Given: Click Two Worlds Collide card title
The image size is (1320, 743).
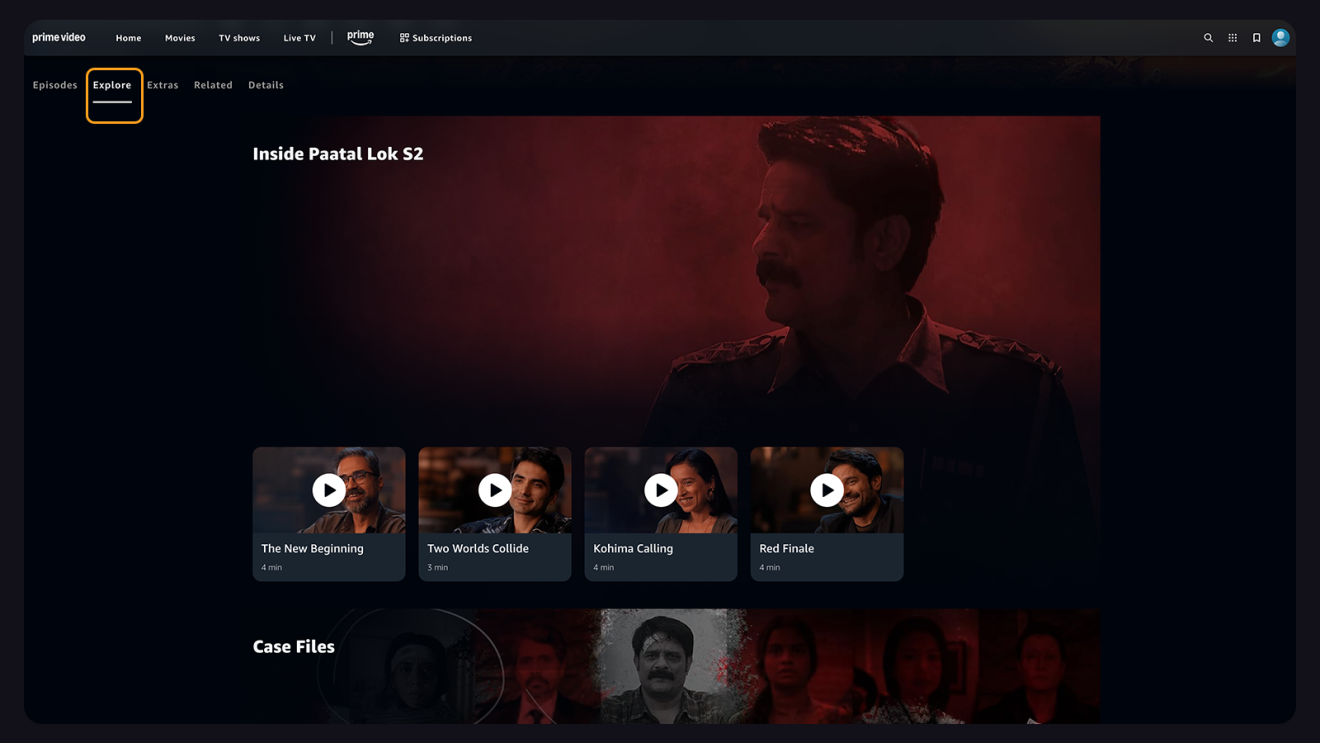Looking at the screenshot, I should pyautogui.click(x=478, y=548).
